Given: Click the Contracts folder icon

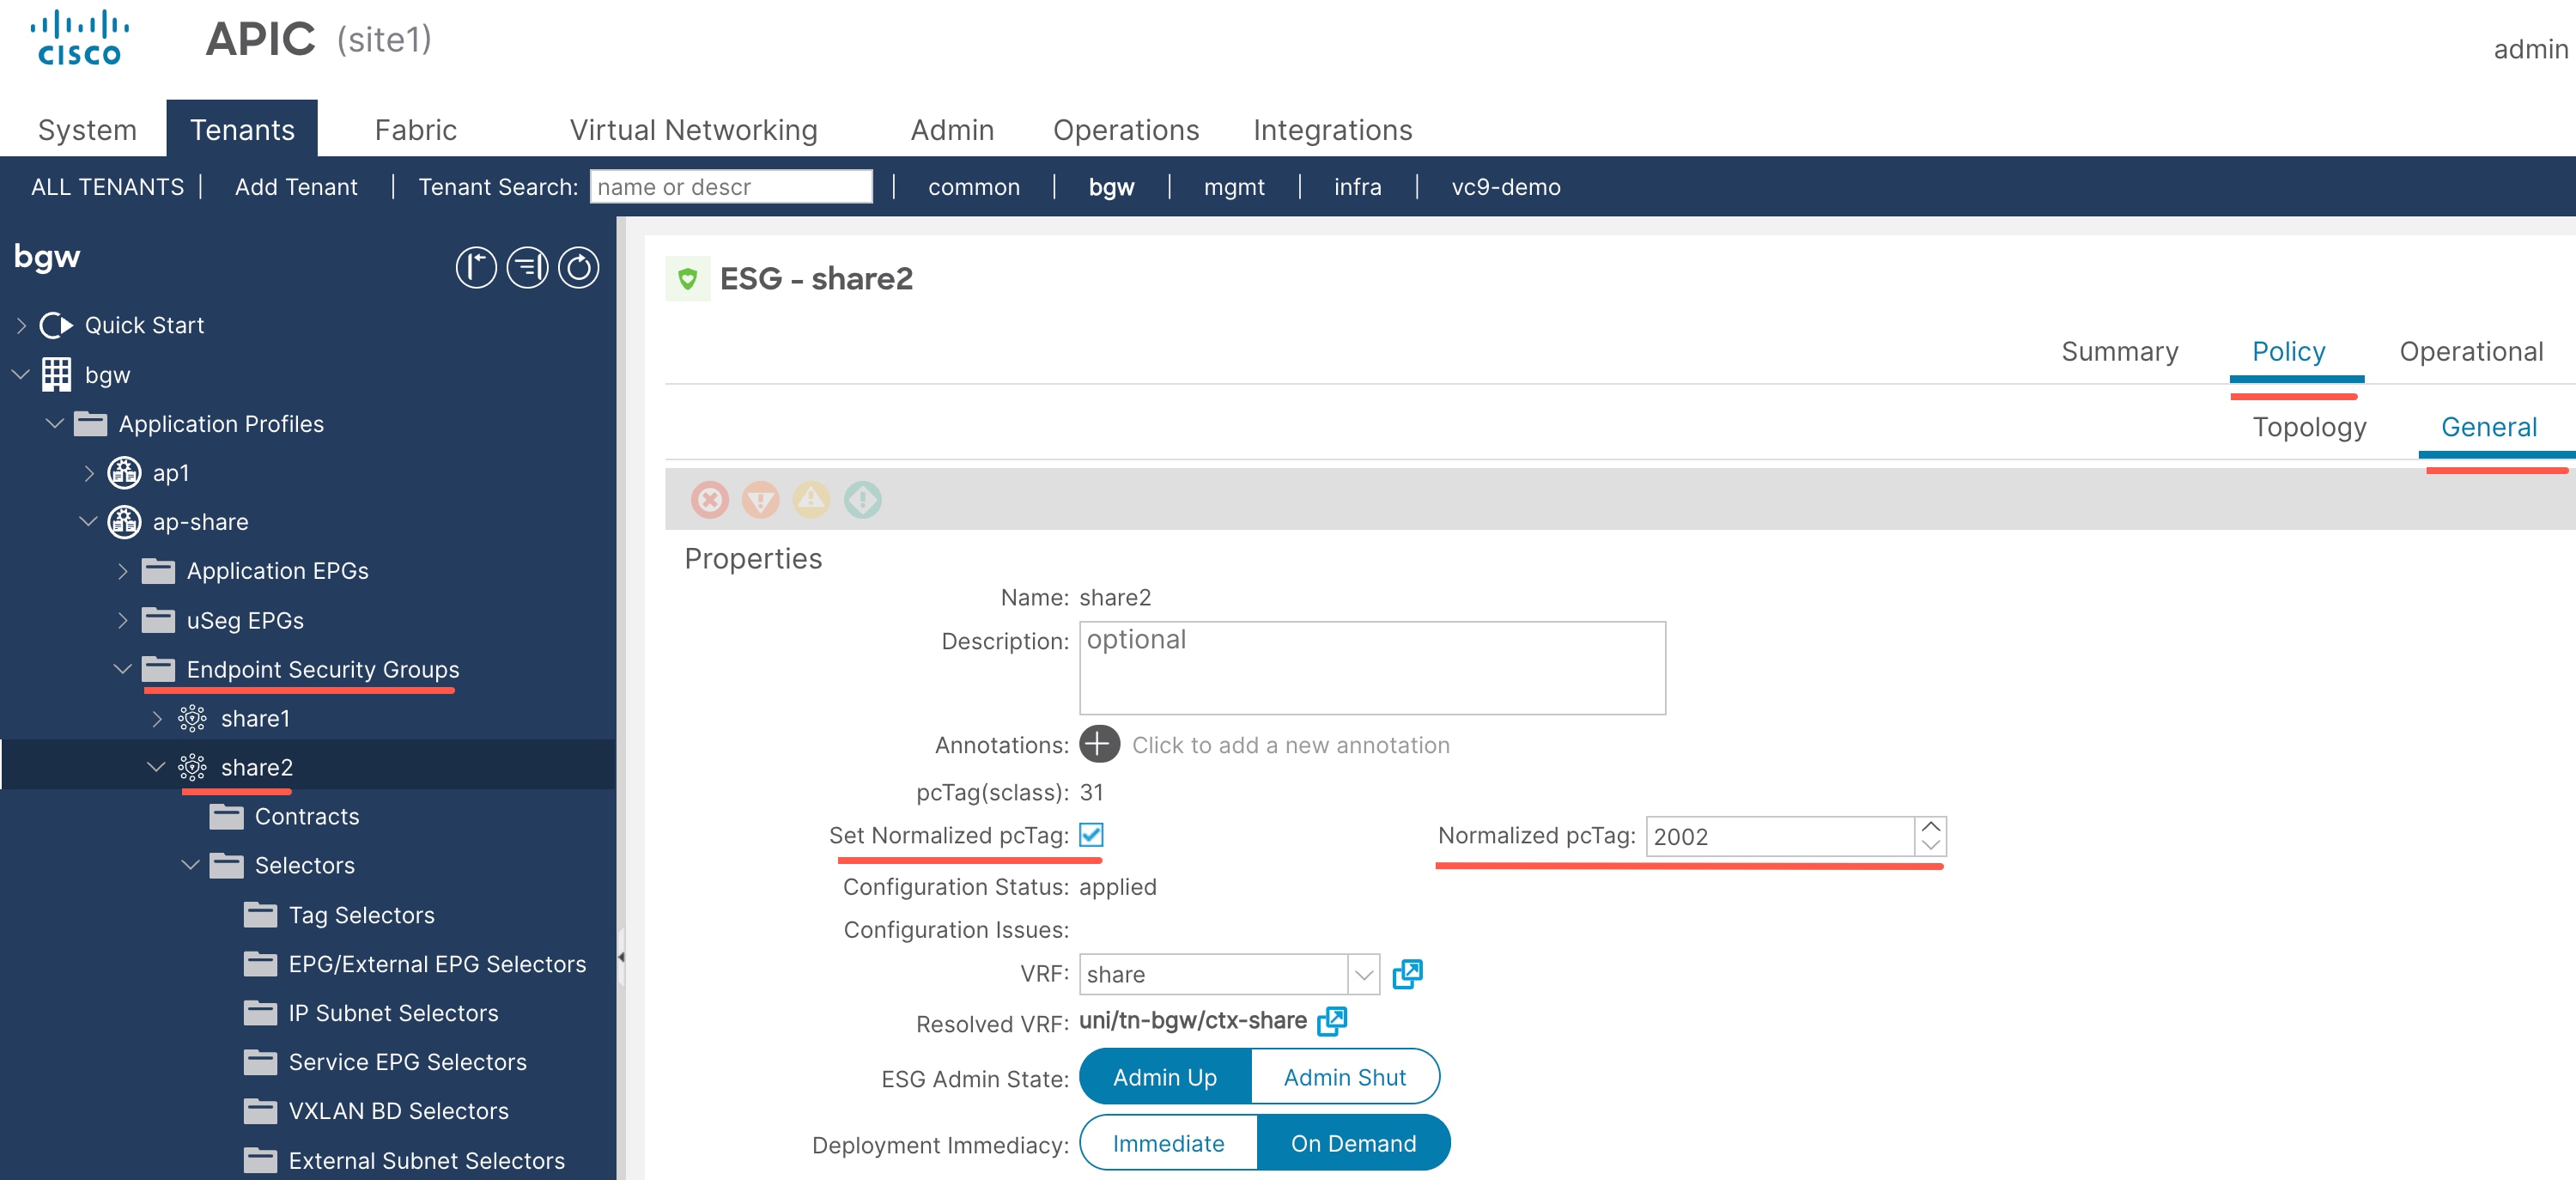Looking at the screenshot, I should (x=226, y=816).
